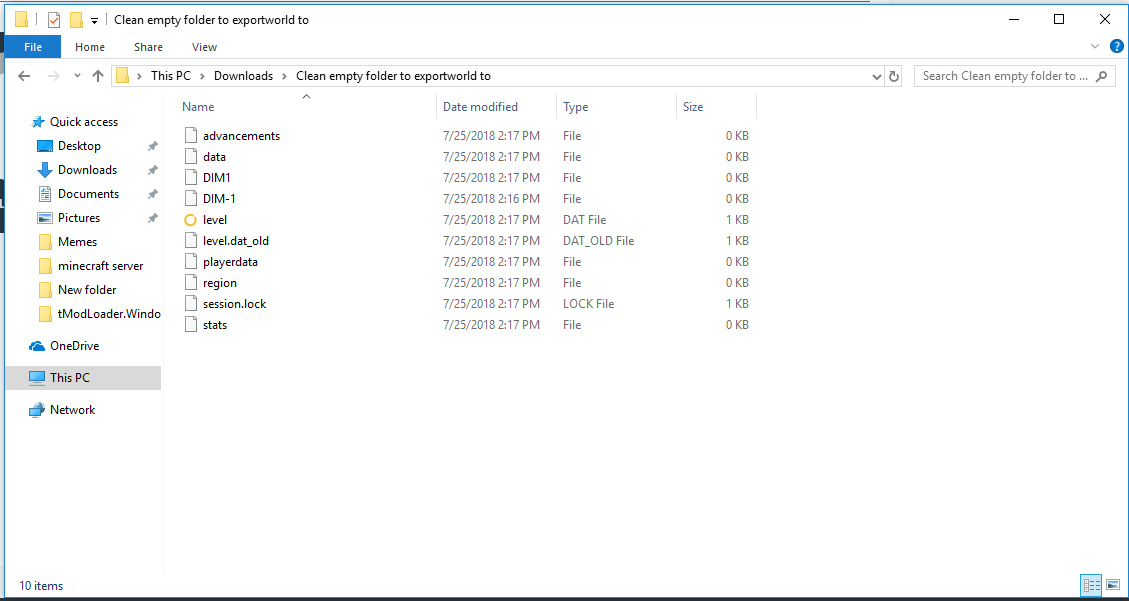This screenshot has width=1129, height=601.
Task: Switch to Large icons view button
Action: point(1112,585)
